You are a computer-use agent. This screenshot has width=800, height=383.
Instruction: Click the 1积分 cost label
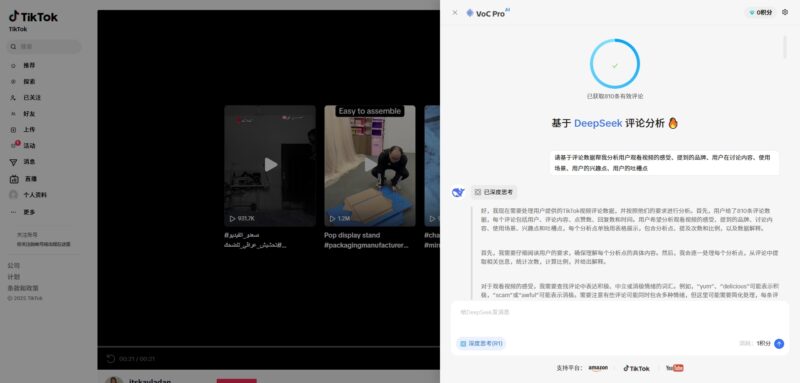(763, 344)
